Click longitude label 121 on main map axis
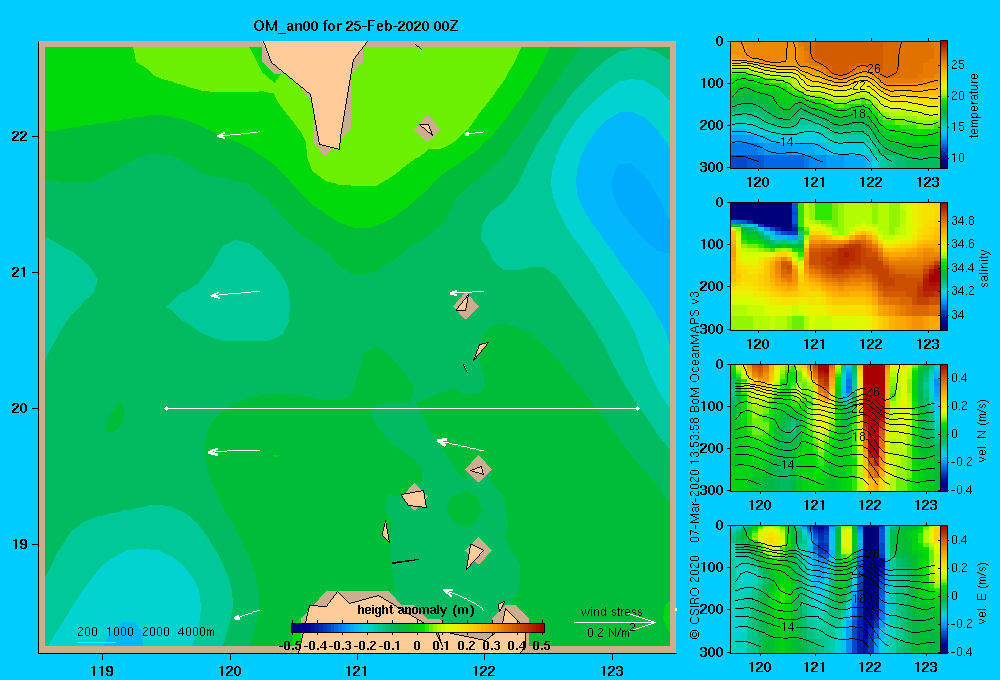Viewport: 1000px width, 680px height. 357,670
